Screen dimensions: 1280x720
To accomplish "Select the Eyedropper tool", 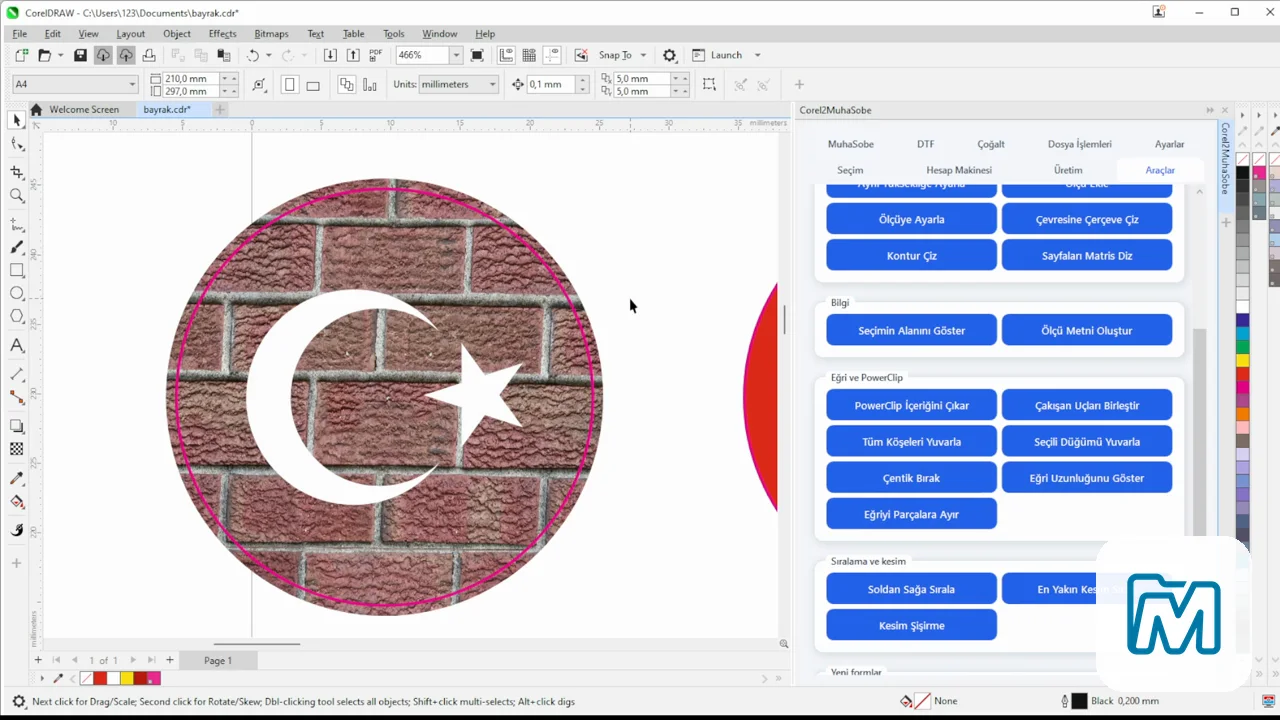I will pos(16,478).
